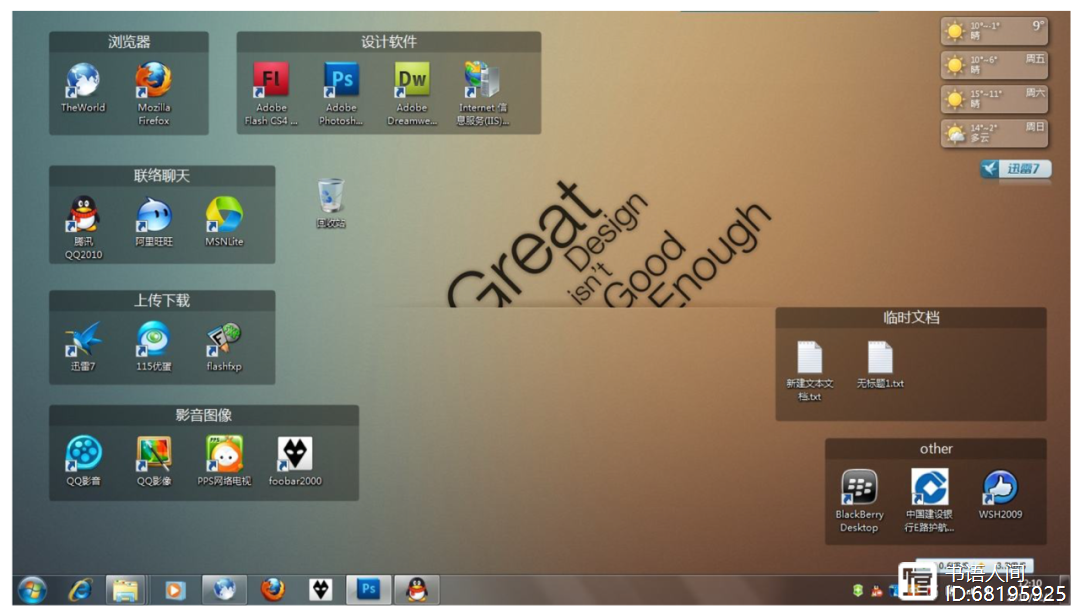The image size is (1080, 614).
Task: Open the TheWorld browser desktop shortcut
Action: pos(82,80)
